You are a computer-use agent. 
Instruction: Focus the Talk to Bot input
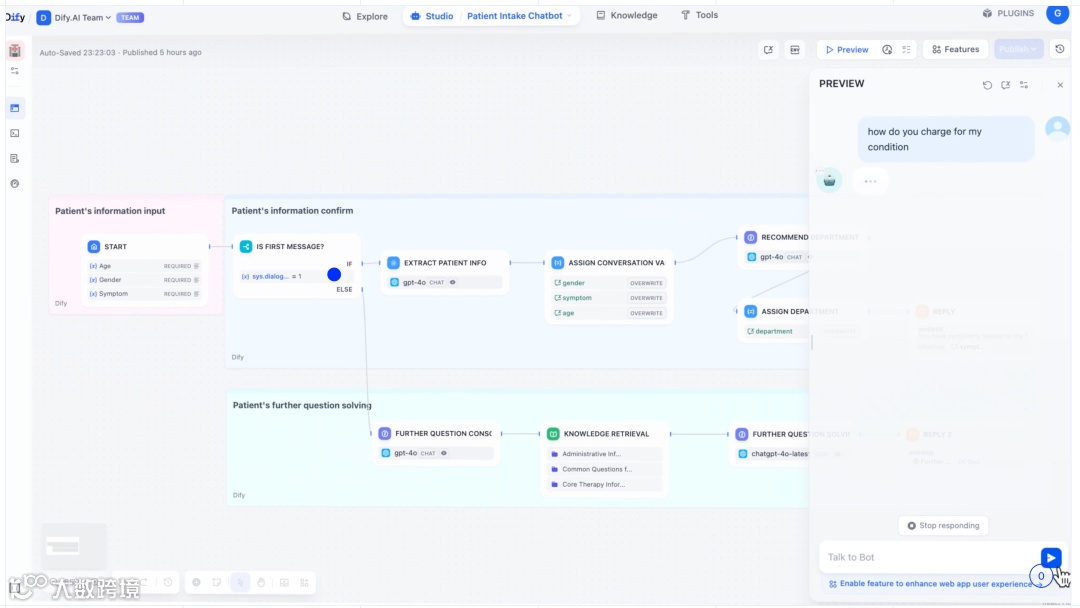pos(930,557)
